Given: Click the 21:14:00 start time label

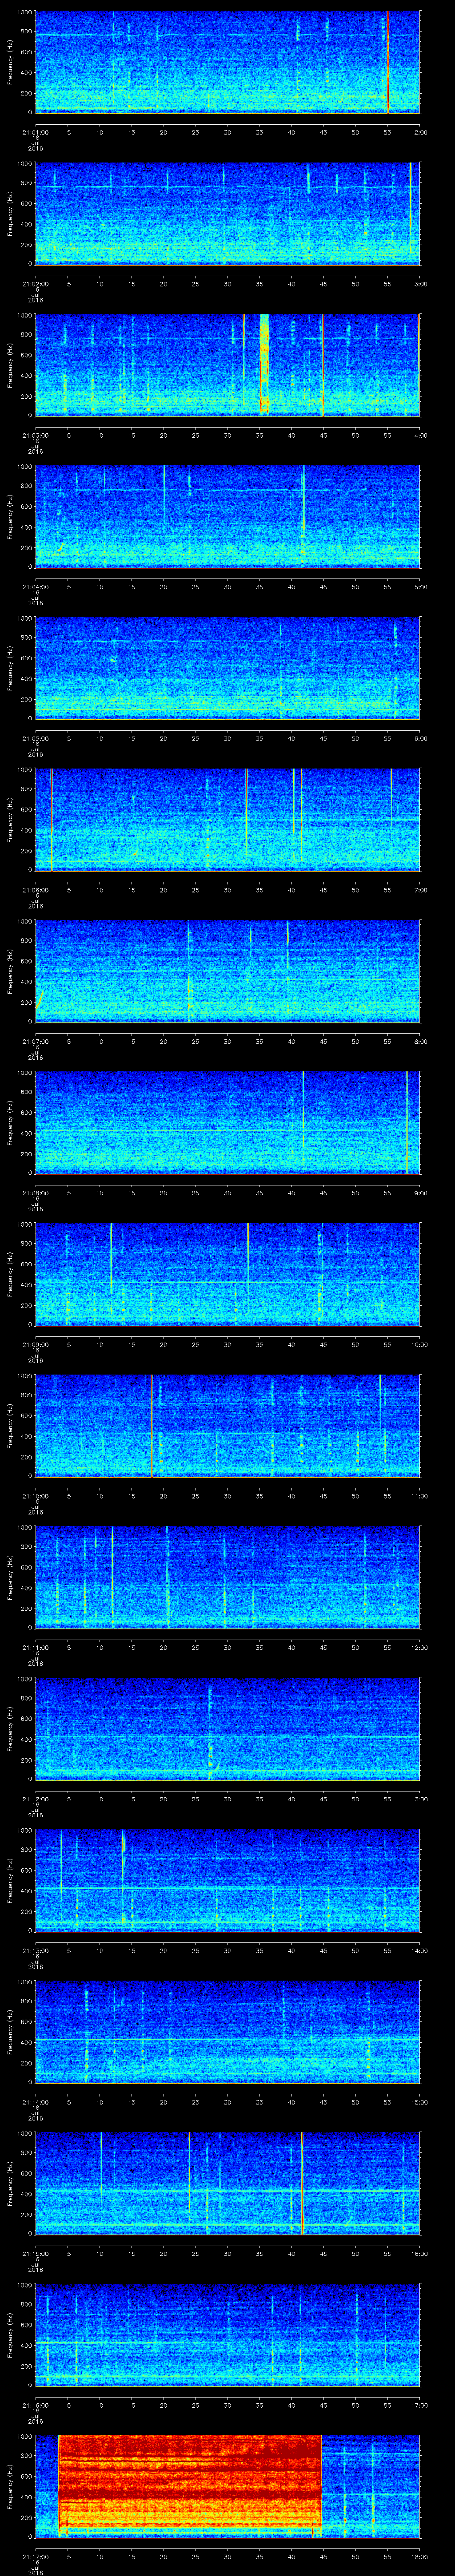Looking at the screenshot, I should point(35,2102).
